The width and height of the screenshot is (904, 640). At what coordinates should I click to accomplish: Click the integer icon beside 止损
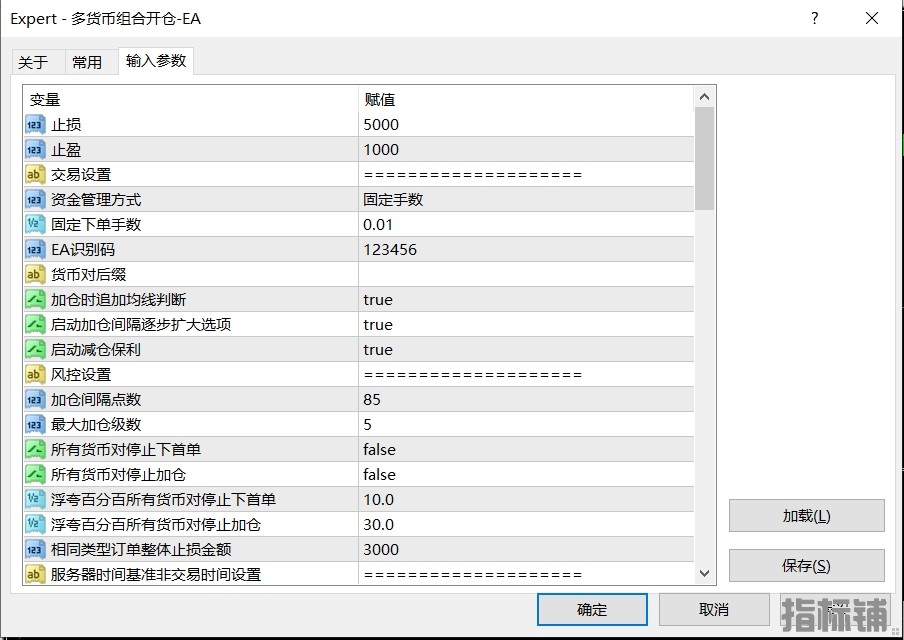click(35, 125)
